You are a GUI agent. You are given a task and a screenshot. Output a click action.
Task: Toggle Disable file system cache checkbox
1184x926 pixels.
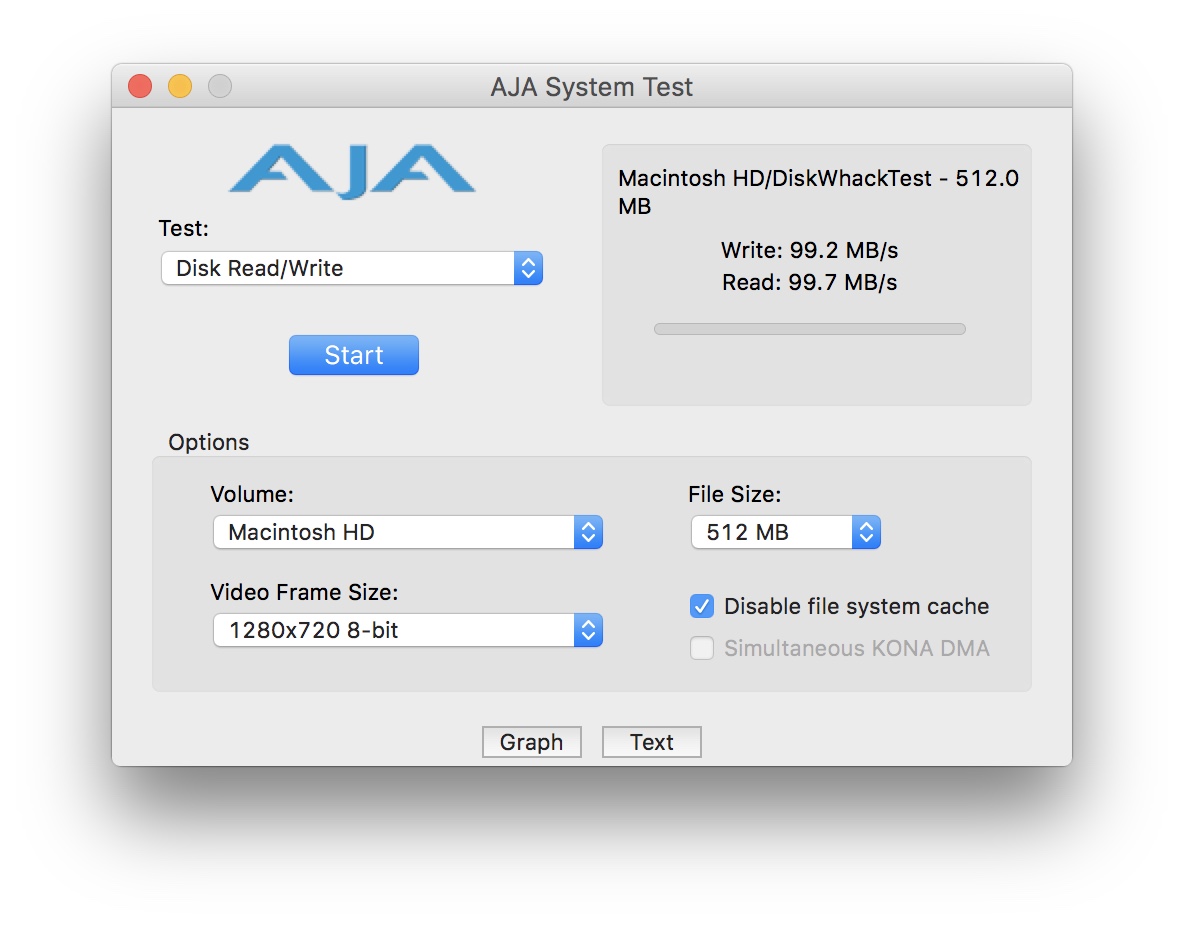(702, 606)
